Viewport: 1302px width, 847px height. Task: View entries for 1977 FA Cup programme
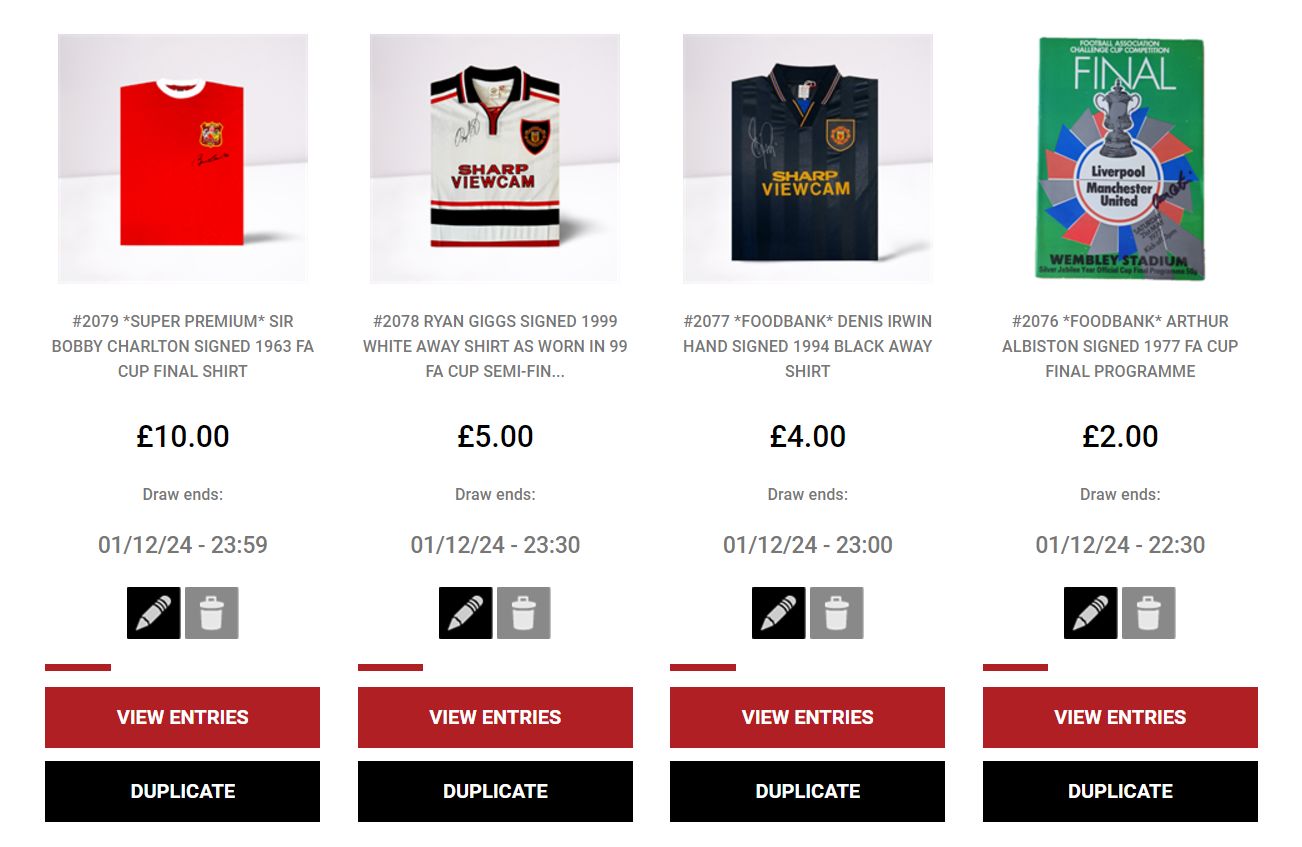pyautogui.click(x=1120, y=717)
